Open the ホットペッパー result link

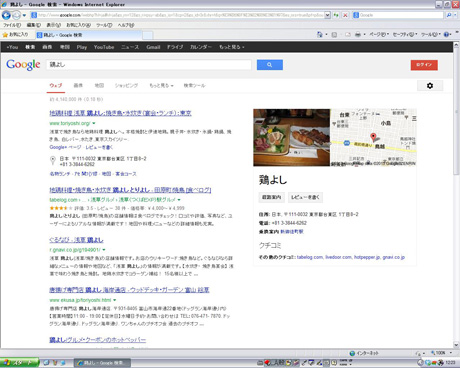click(x=98, y=340)
